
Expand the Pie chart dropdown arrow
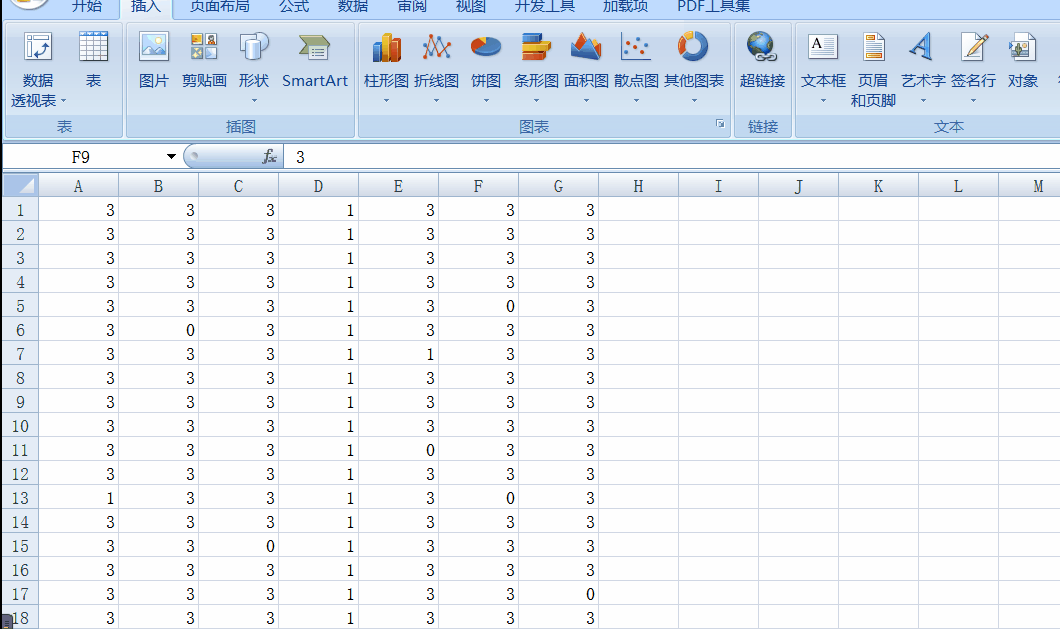(486, 101)
